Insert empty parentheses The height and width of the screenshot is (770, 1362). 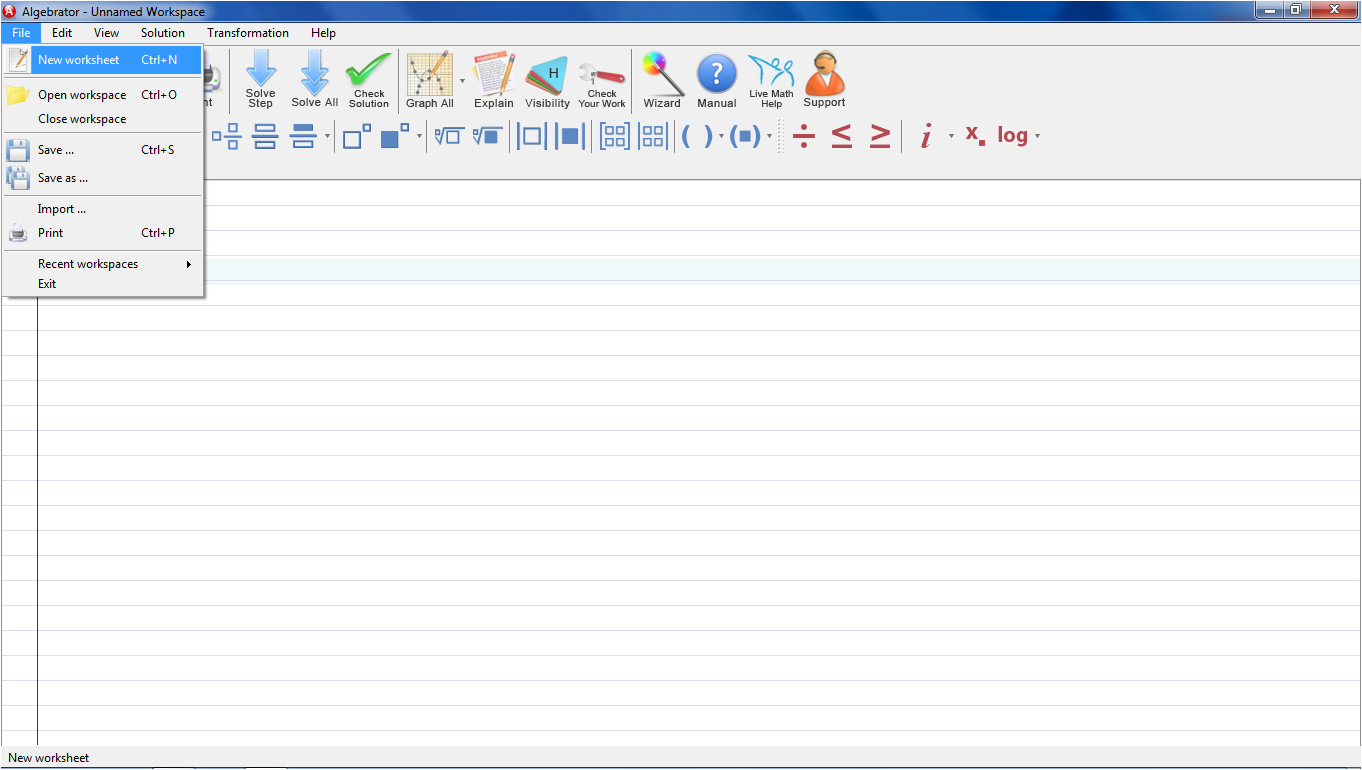pyautogui.click(x=697, y=136)
